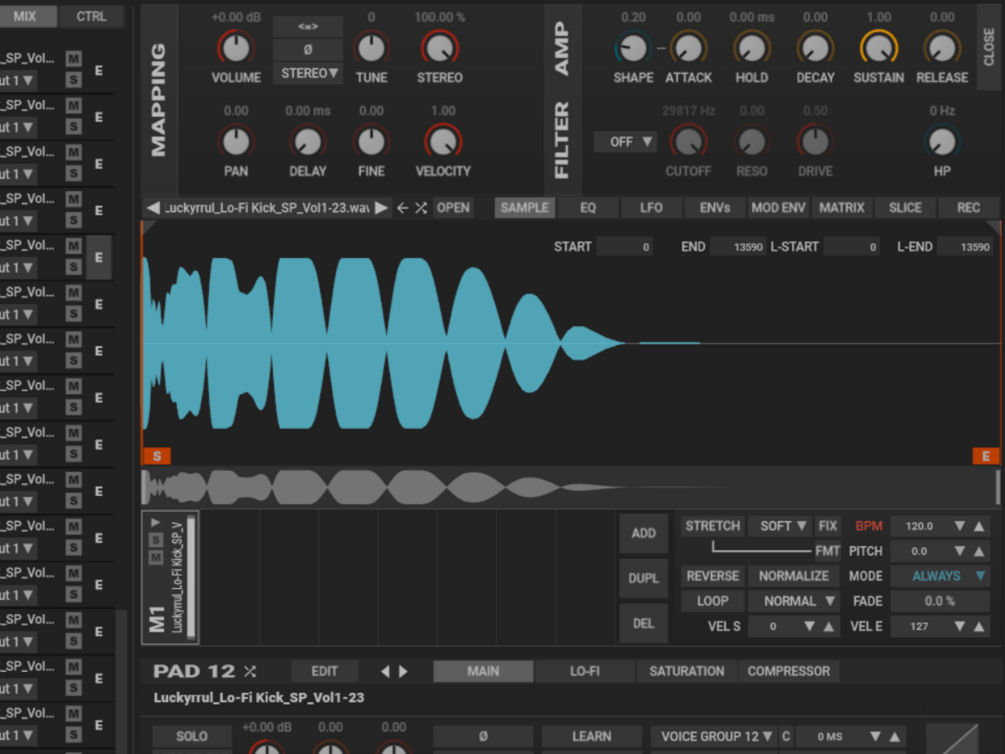The height and width of the screenshot is (754, 1005).
Task: Open MATRIX tab
Action: pos(842,208)
